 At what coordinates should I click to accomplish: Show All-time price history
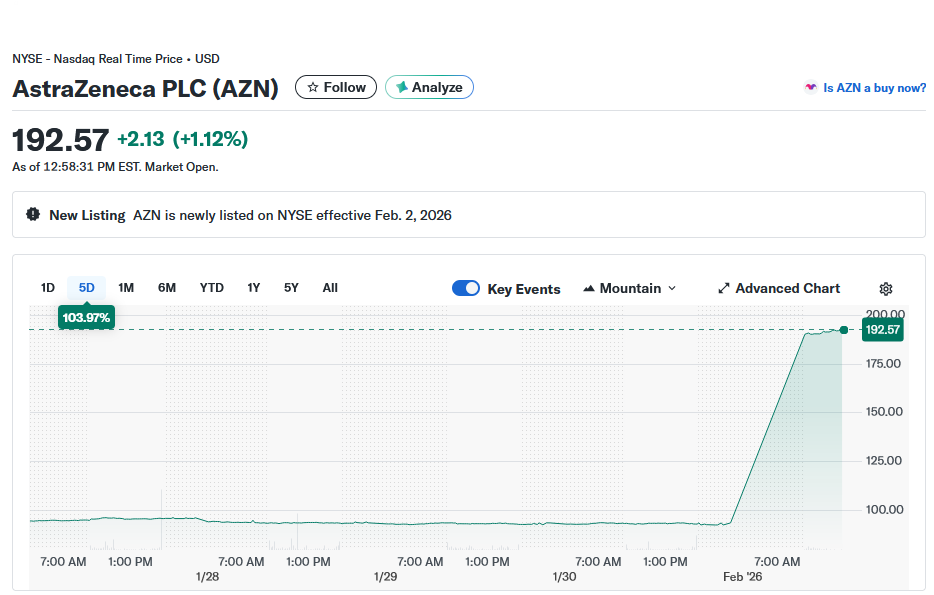click(330, 288)
